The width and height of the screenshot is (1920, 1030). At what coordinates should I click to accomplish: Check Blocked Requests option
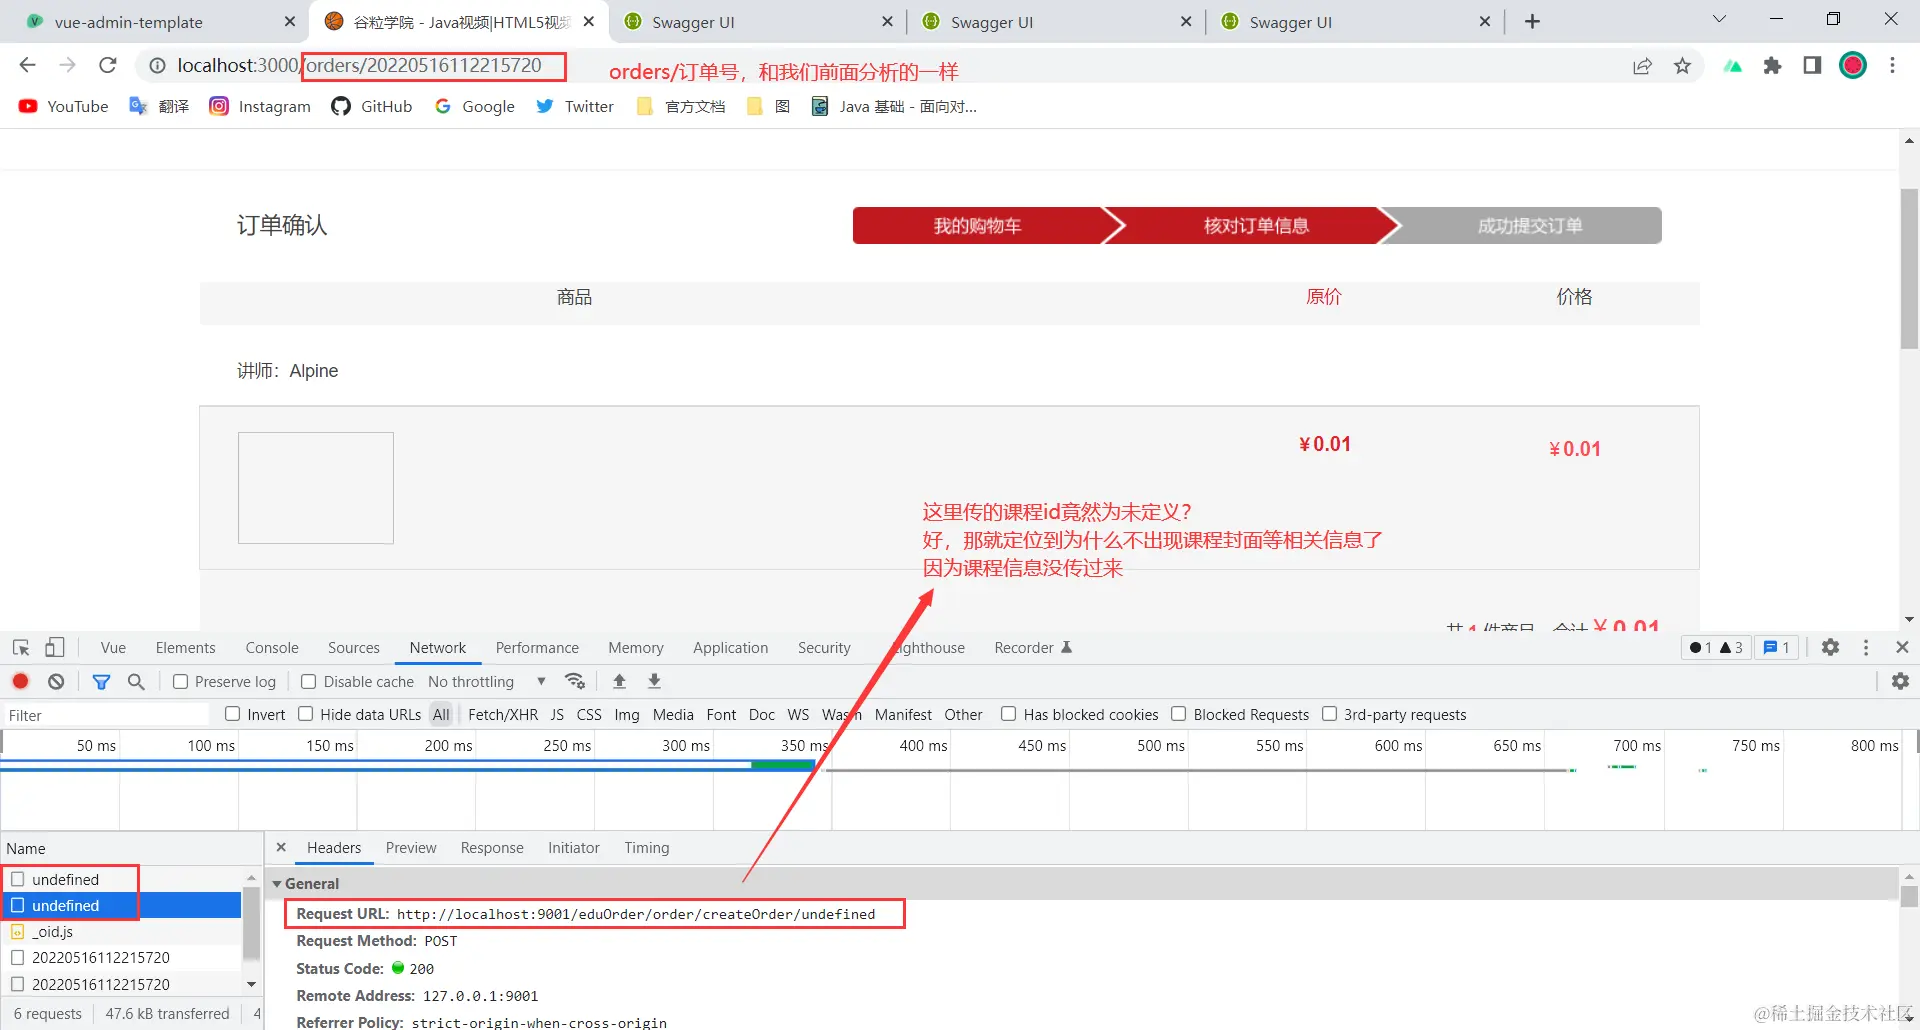[x=1179, y=714]
